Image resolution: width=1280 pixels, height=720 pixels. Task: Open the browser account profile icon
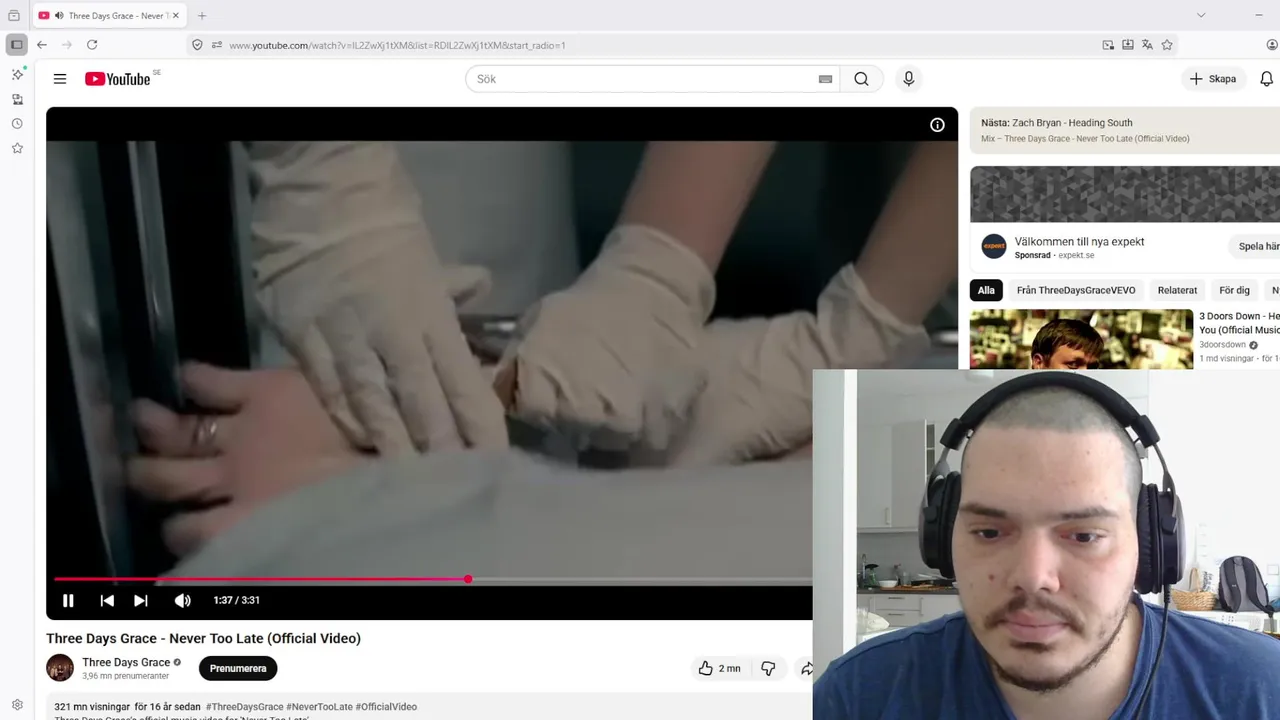pyautogui.click(x=1272, y=45)
